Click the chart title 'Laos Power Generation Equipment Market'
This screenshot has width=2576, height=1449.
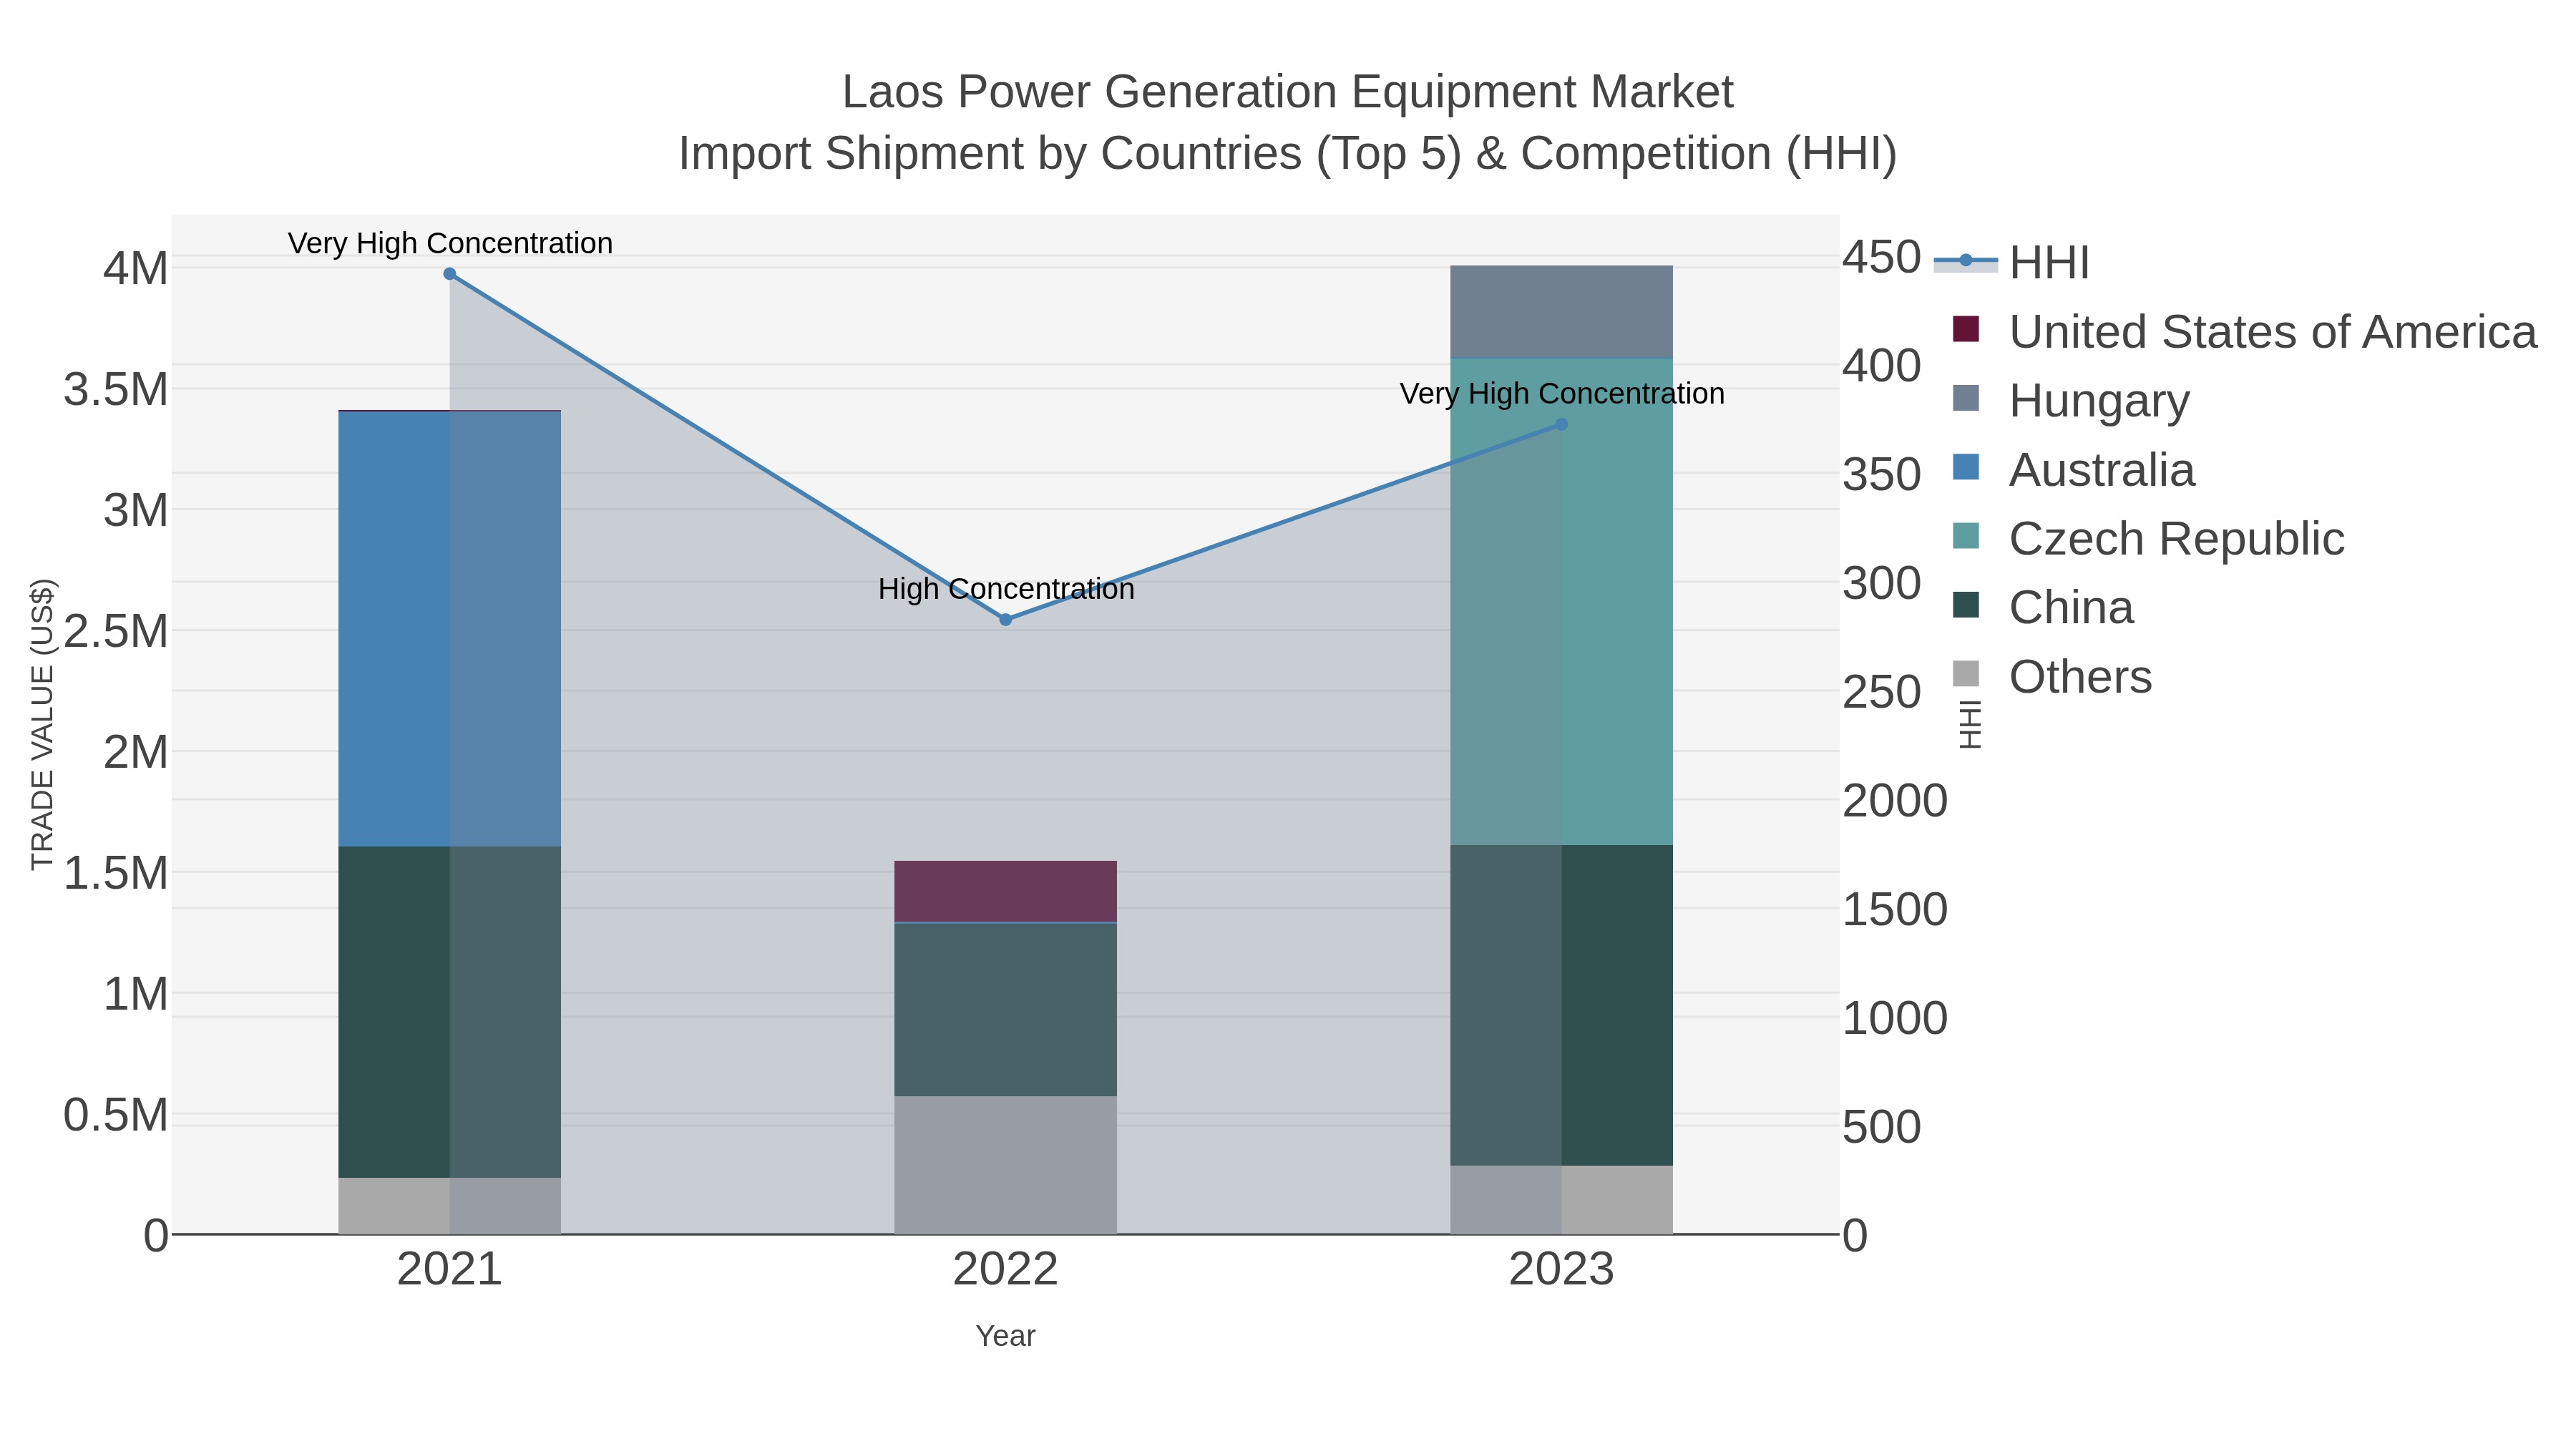pyautogui.click(x=1288, y=92)
